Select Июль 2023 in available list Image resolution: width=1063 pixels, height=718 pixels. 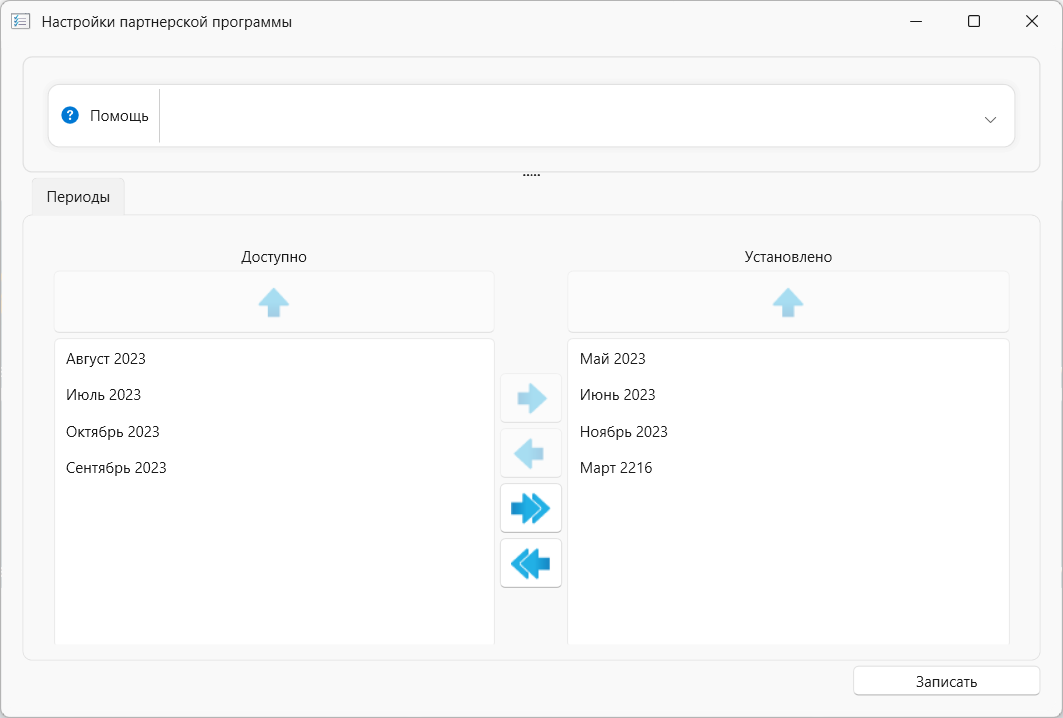click(274, 395)
